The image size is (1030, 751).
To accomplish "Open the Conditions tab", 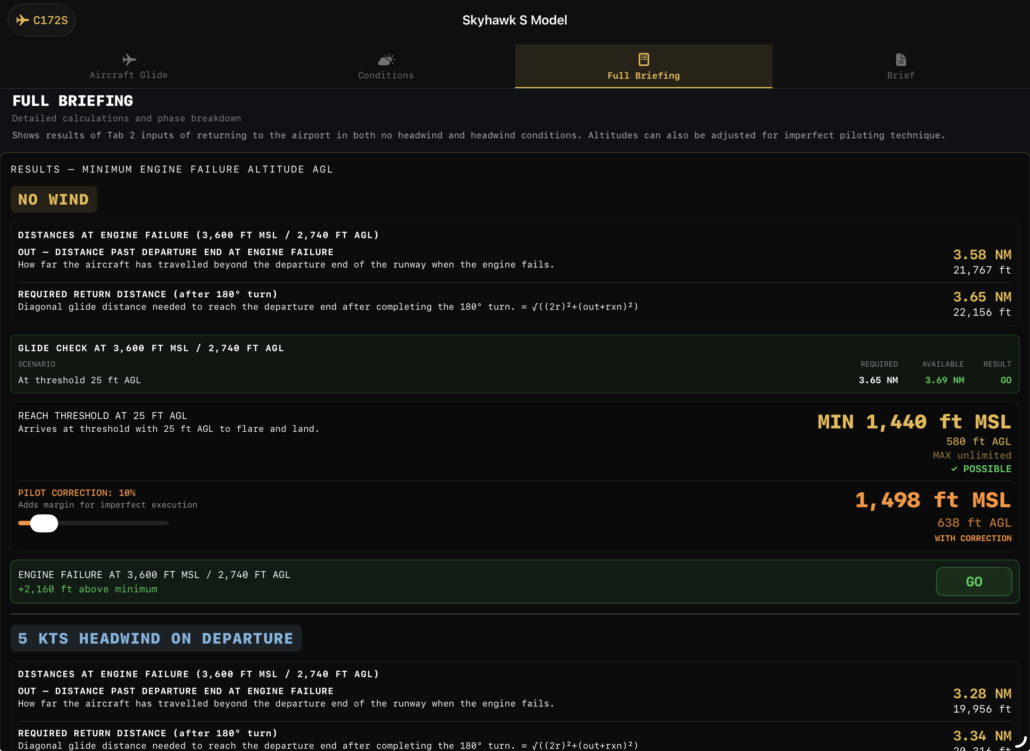I will pyautogui.click(x=386, y=66).
